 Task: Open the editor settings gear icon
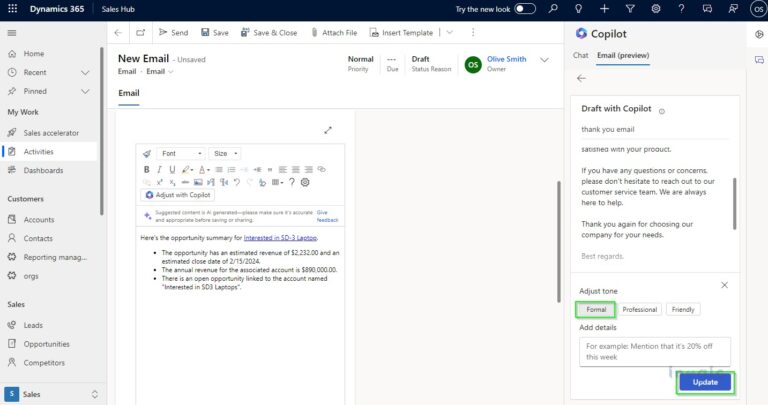click(x=305, y=182)
